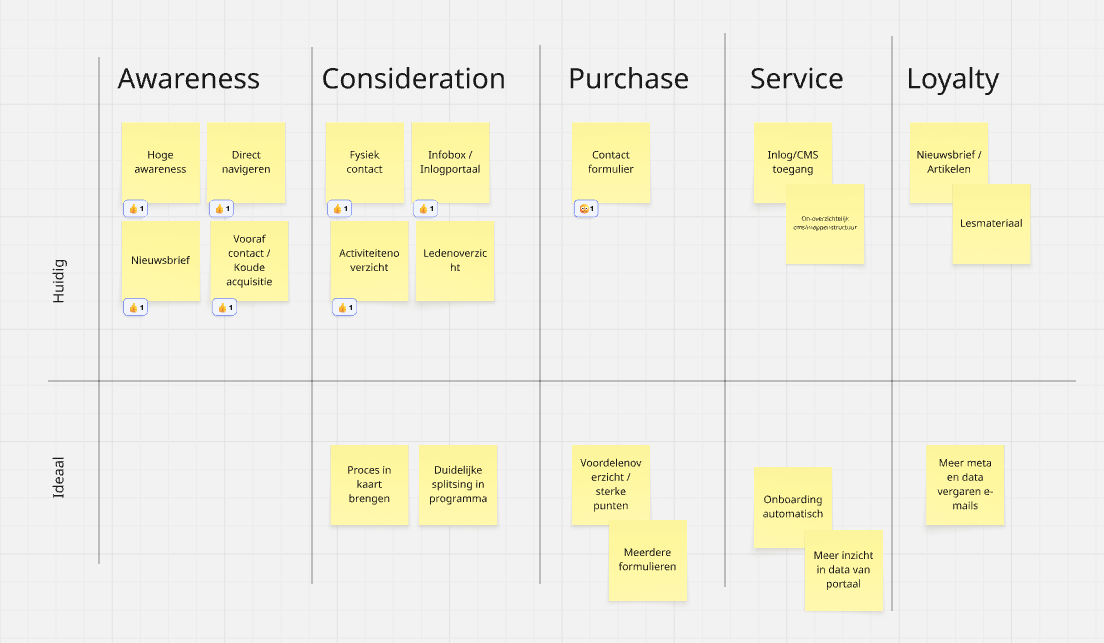The image size is (1104, 643).
Task: Toggle thumbs-up reaction under Fysiek contact note
Action: pyautogui.click(x=339, y=209)
